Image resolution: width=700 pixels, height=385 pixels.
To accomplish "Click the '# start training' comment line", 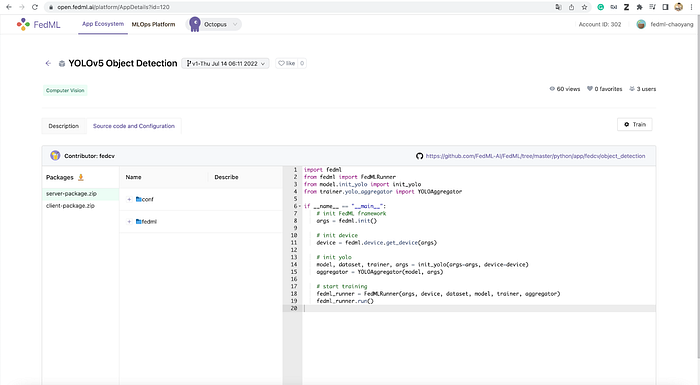I will [342, 286].
